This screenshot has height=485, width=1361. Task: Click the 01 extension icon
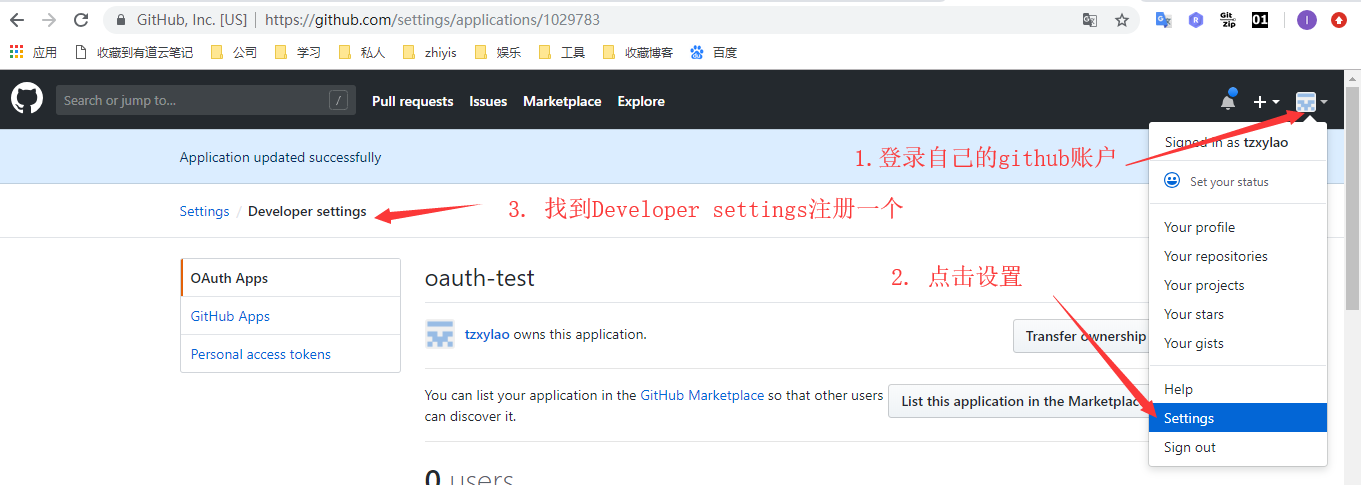click(x=1260, y=20)
